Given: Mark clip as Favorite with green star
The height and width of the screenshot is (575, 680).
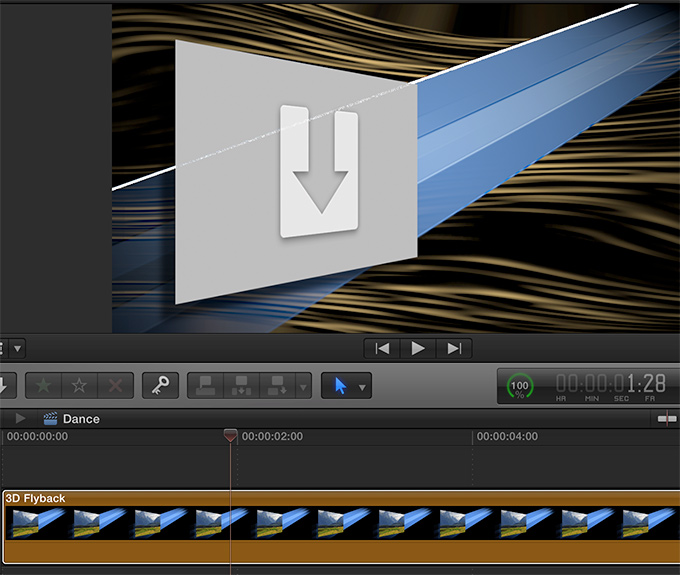Looking at the screenshot, I should coord(44,385).
